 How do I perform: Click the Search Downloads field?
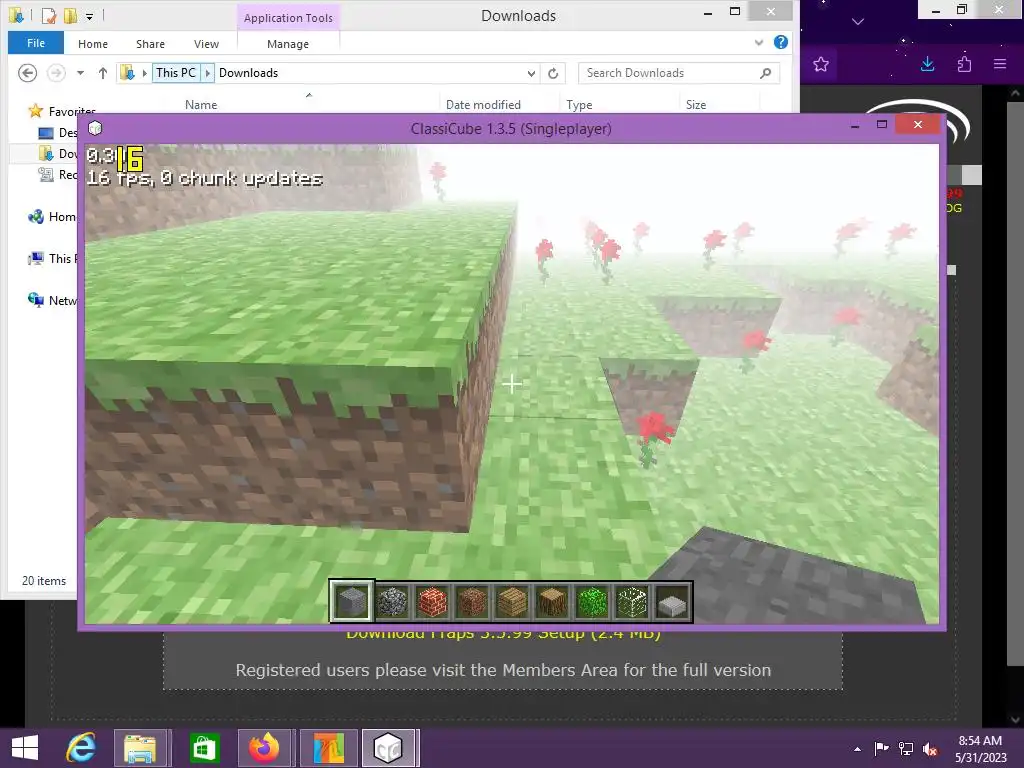(679, 73)
